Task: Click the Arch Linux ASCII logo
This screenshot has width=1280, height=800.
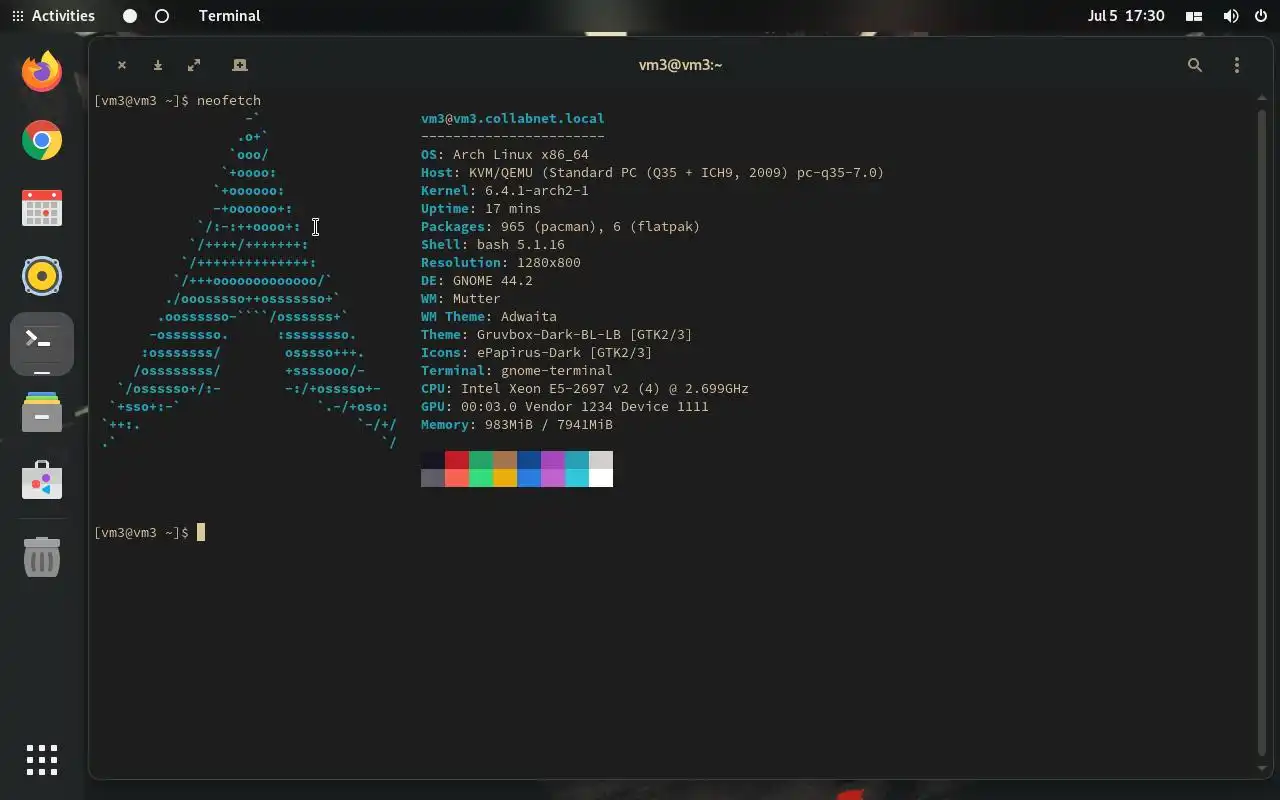Action: (x=249, y=281)
